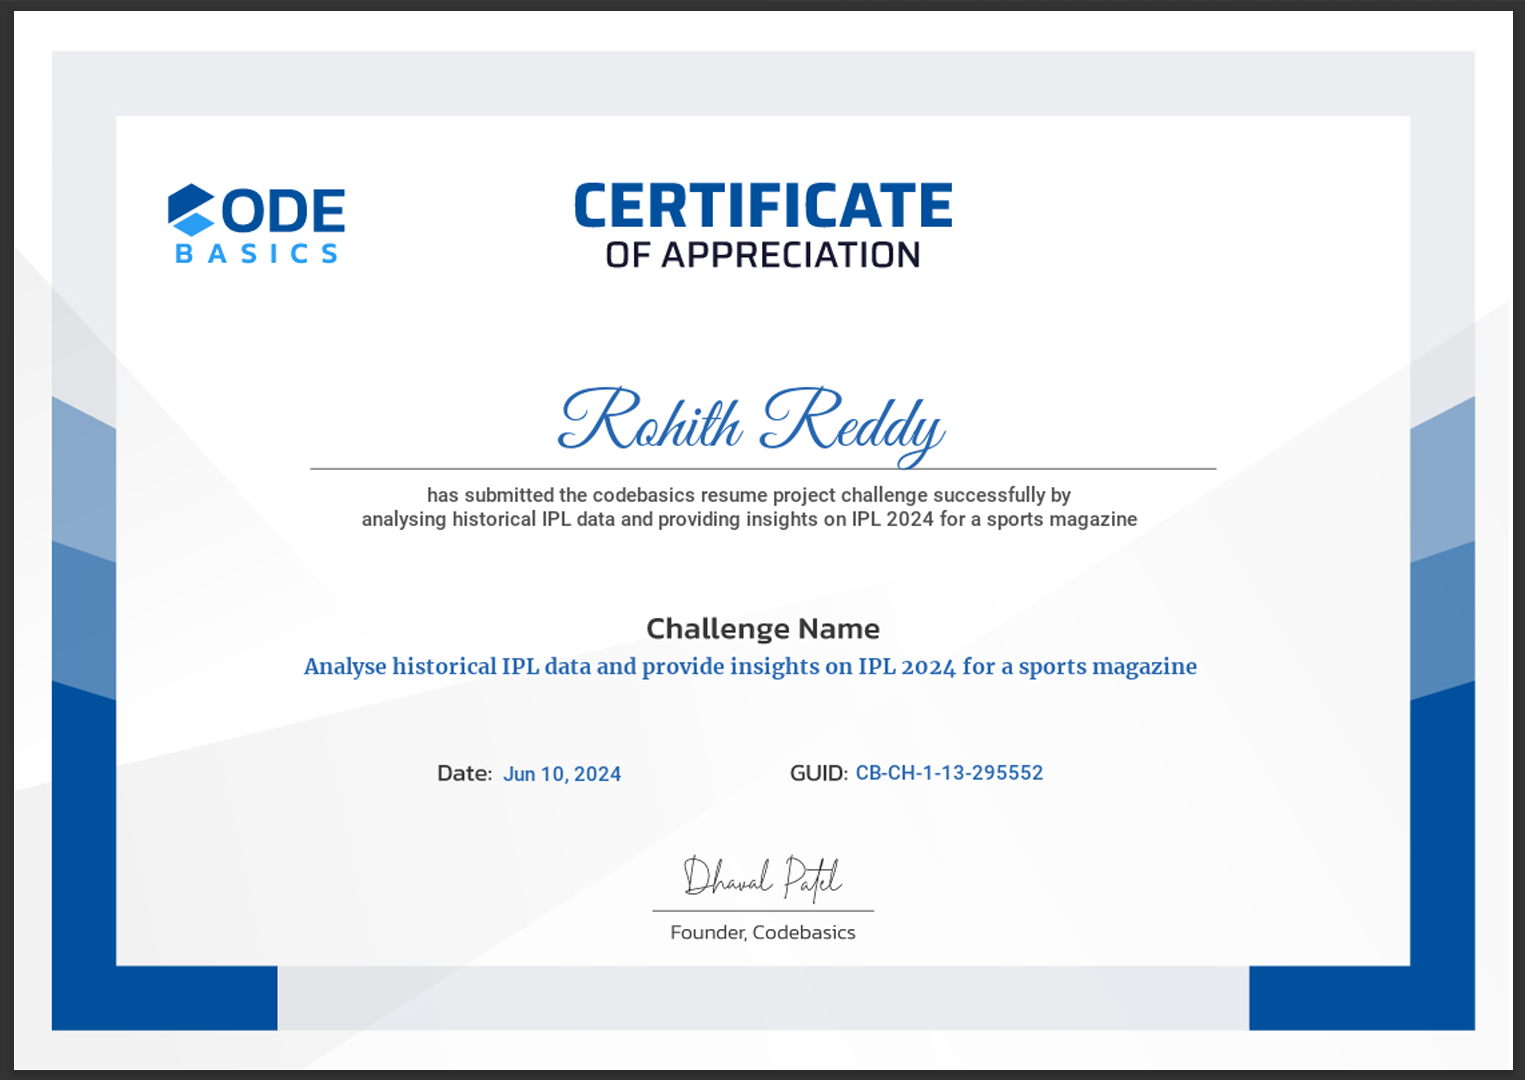Viewport: 1525px width, 1080px height.
Task: Click the submission description paragraph
Action: (x=749, y=507)
